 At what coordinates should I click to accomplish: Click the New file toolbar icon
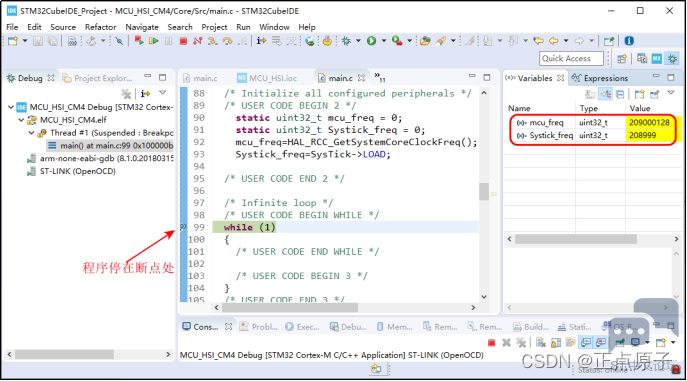[x=13, y=41]
